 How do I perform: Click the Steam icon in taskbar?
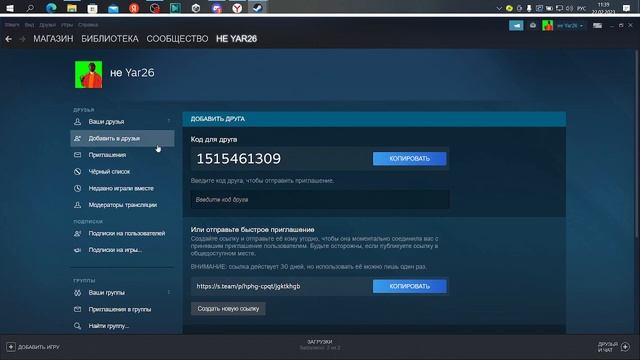tap(257, 8)
